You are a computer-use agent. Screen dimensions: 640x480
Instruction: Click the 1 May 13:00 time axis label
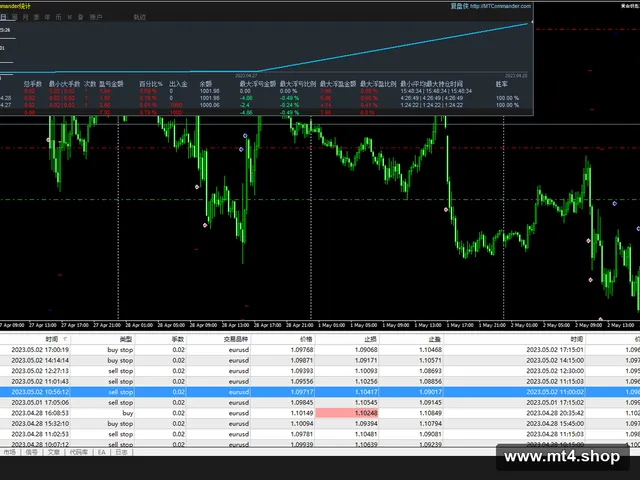(x=428, y=326)
